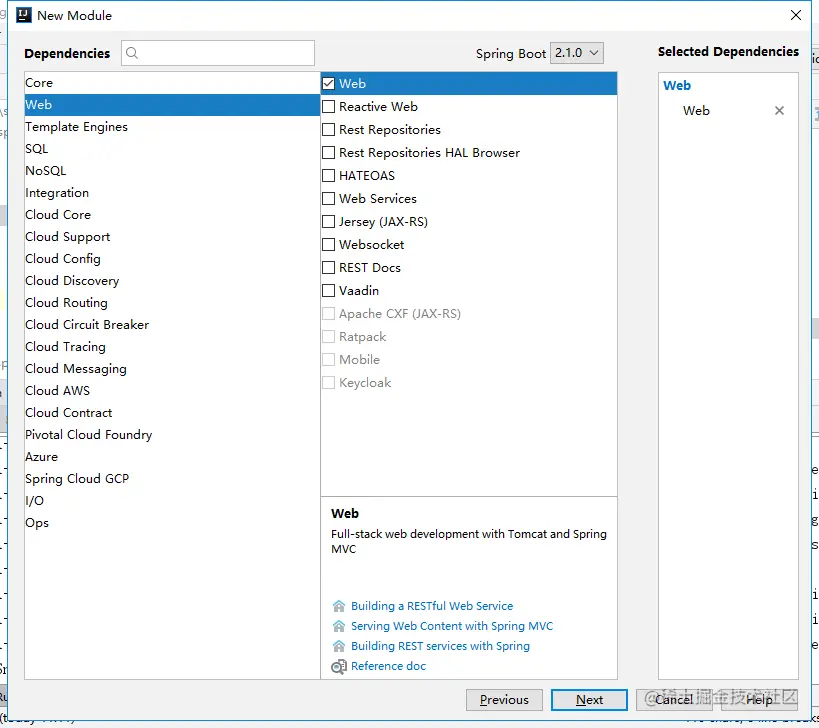Select the Ops category

(172, 523)
